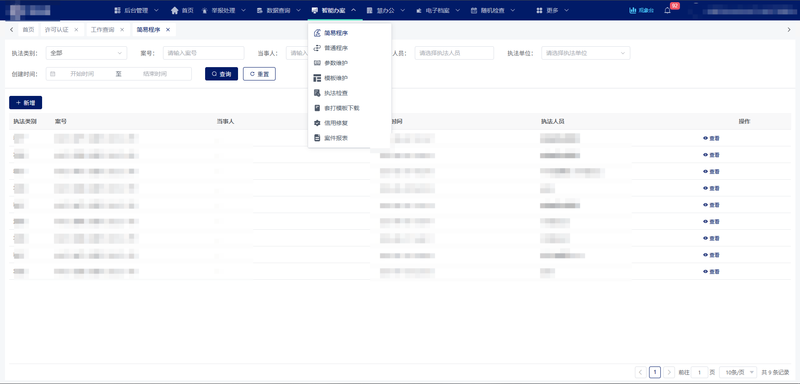Click the 案号 input field
The image size is (800, 384).
click(204, 53)
